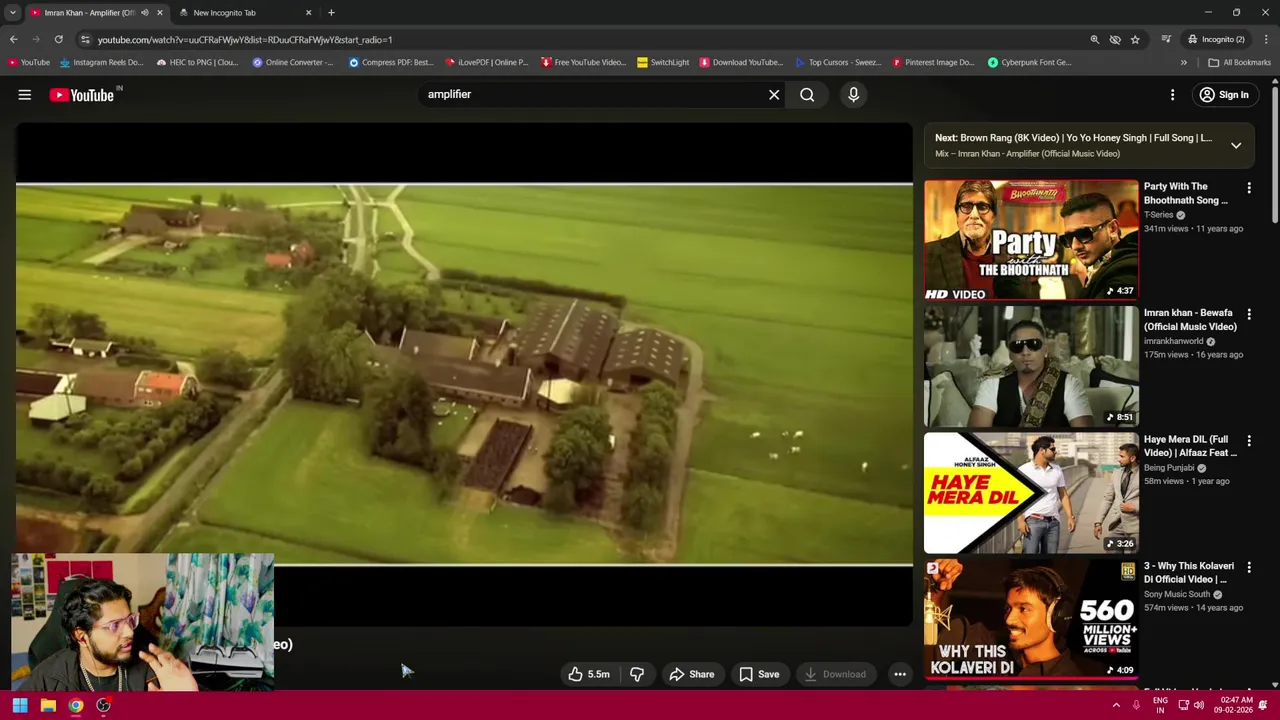Image resolution: width=1280 pixels, height=720 pixels.
Task: Open the Compress PDF bookmark
Action: coord(391,62)
